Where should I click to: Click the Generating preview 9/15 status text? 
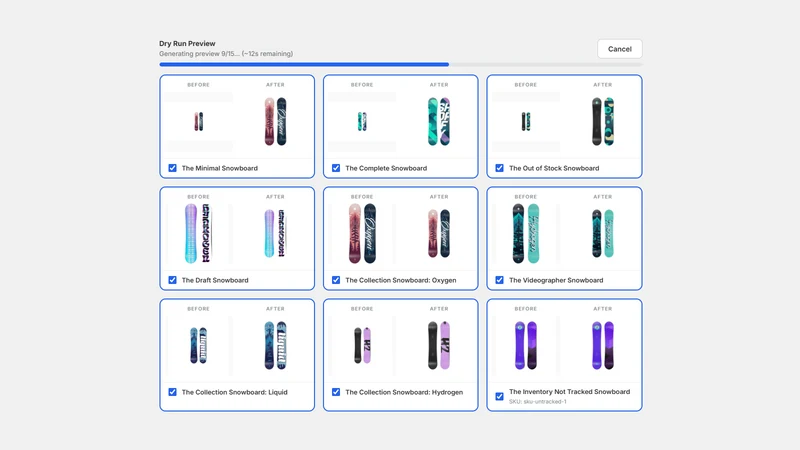(x=226, y=54)
